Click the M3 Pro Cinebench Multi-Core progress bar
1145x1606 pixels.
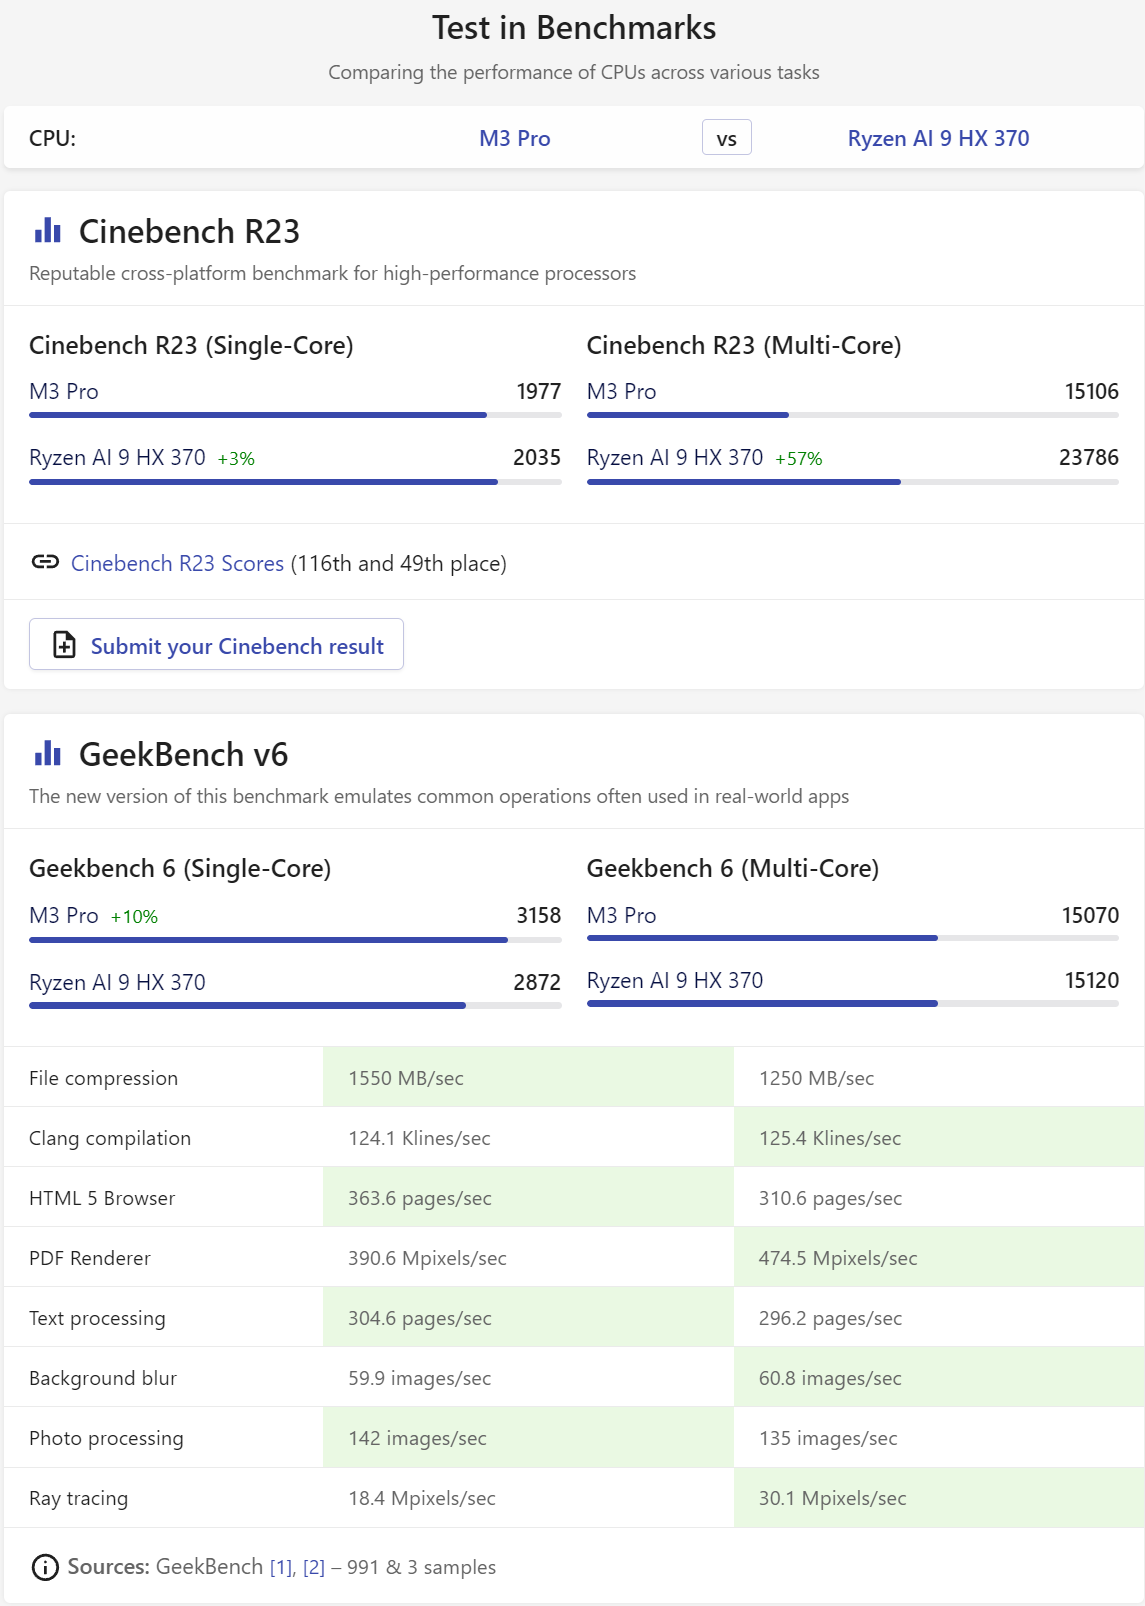point(853,415)
